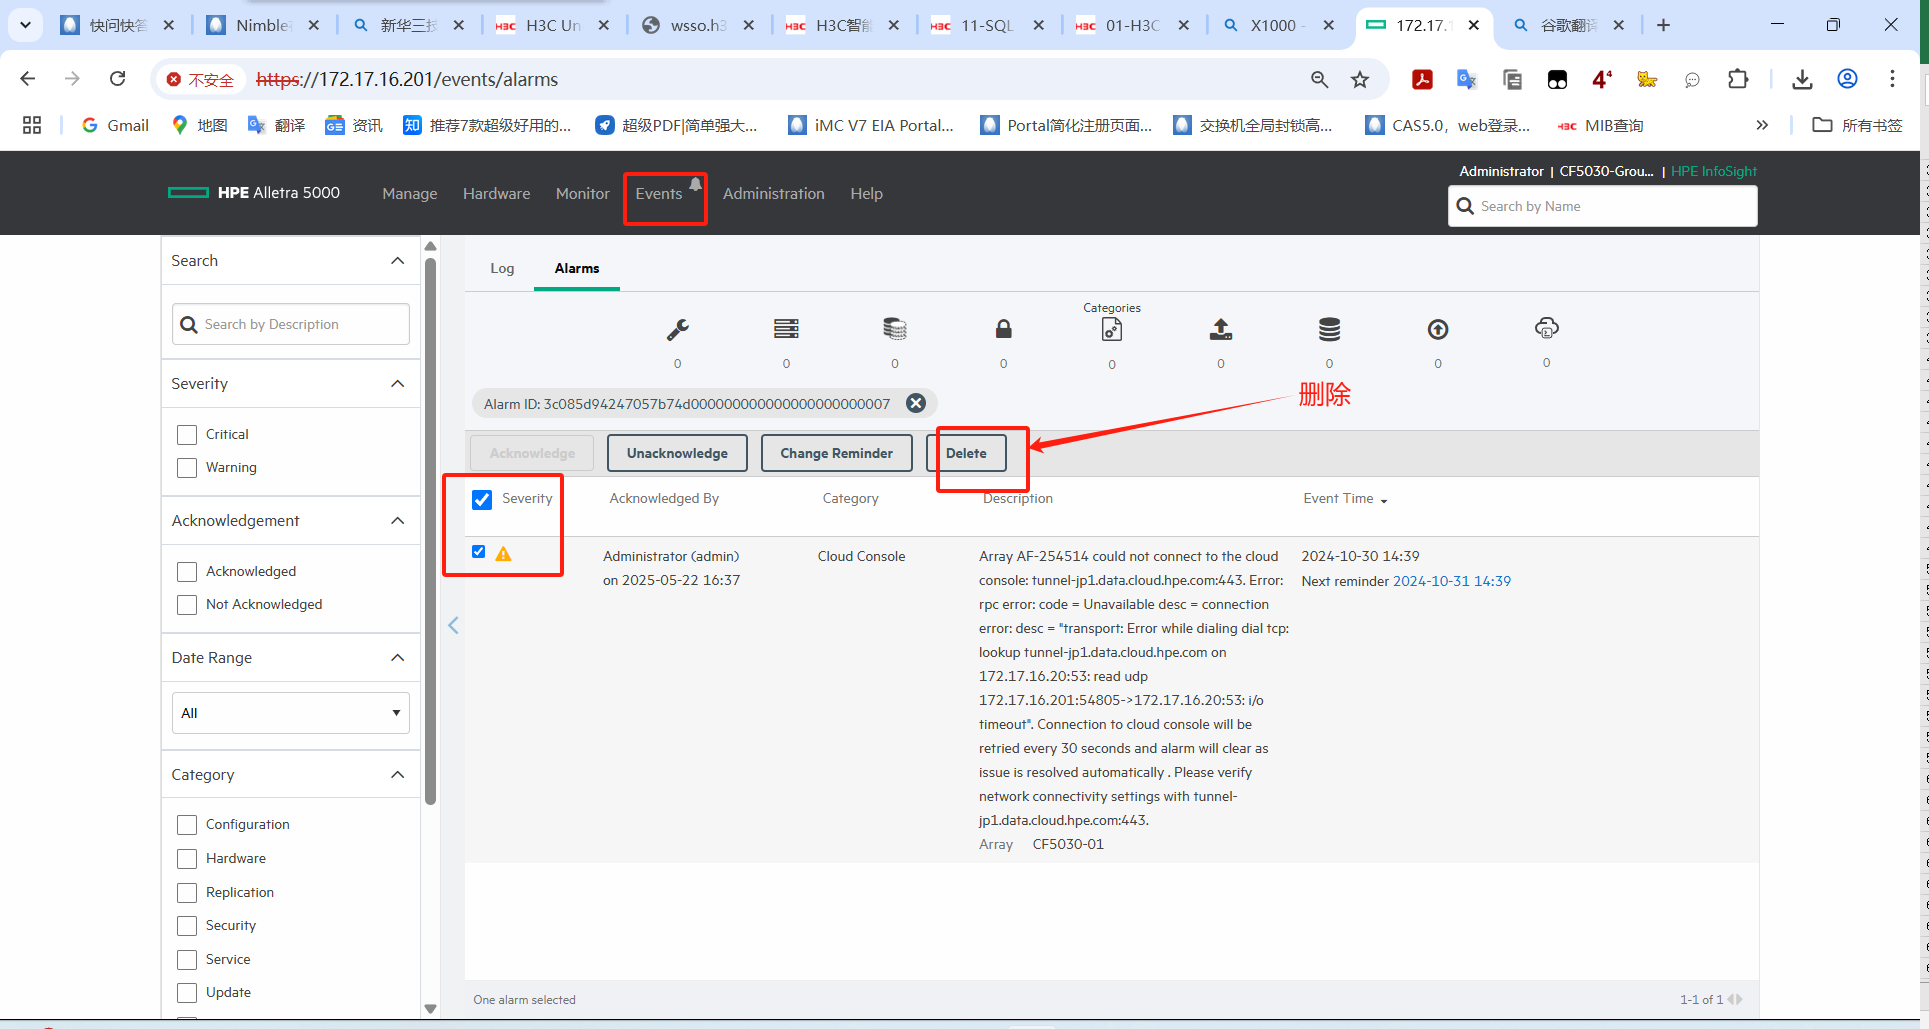Open the Manage menu

tap(410, 194)
